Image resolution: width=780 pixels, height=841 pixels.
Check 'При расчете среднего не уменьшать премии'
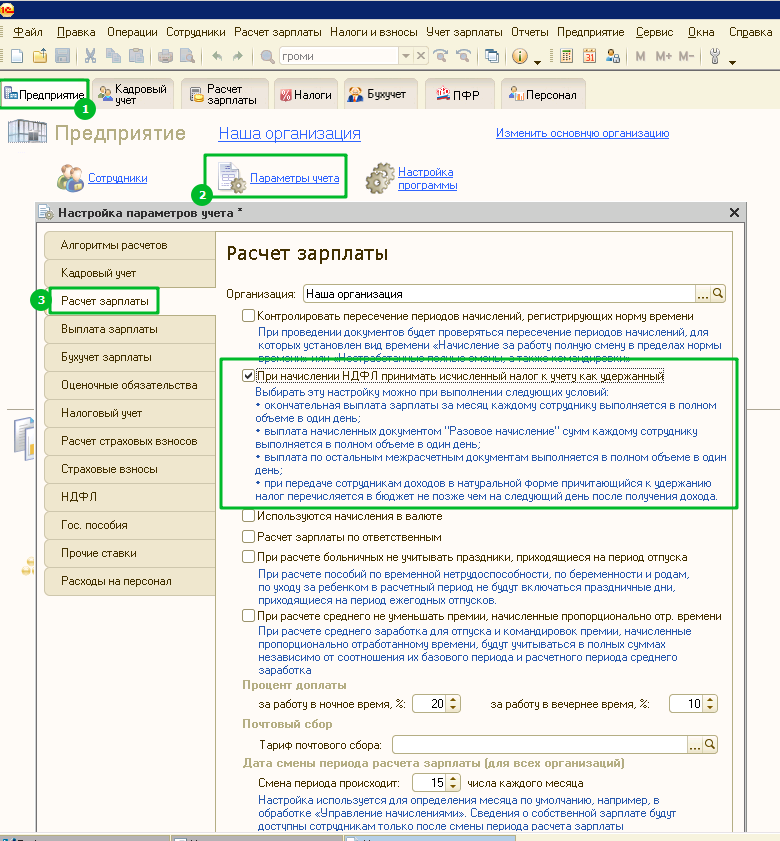pyautogui.click(x=248, y=615)
